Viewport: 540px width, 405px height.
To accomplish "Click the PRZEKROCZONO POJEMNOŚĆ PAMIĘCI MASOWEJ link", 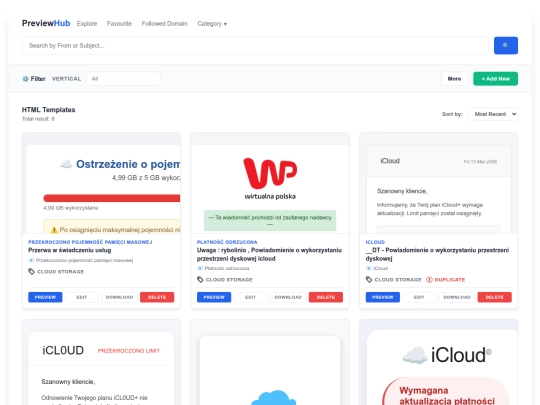I will click(x=90, y=242).
